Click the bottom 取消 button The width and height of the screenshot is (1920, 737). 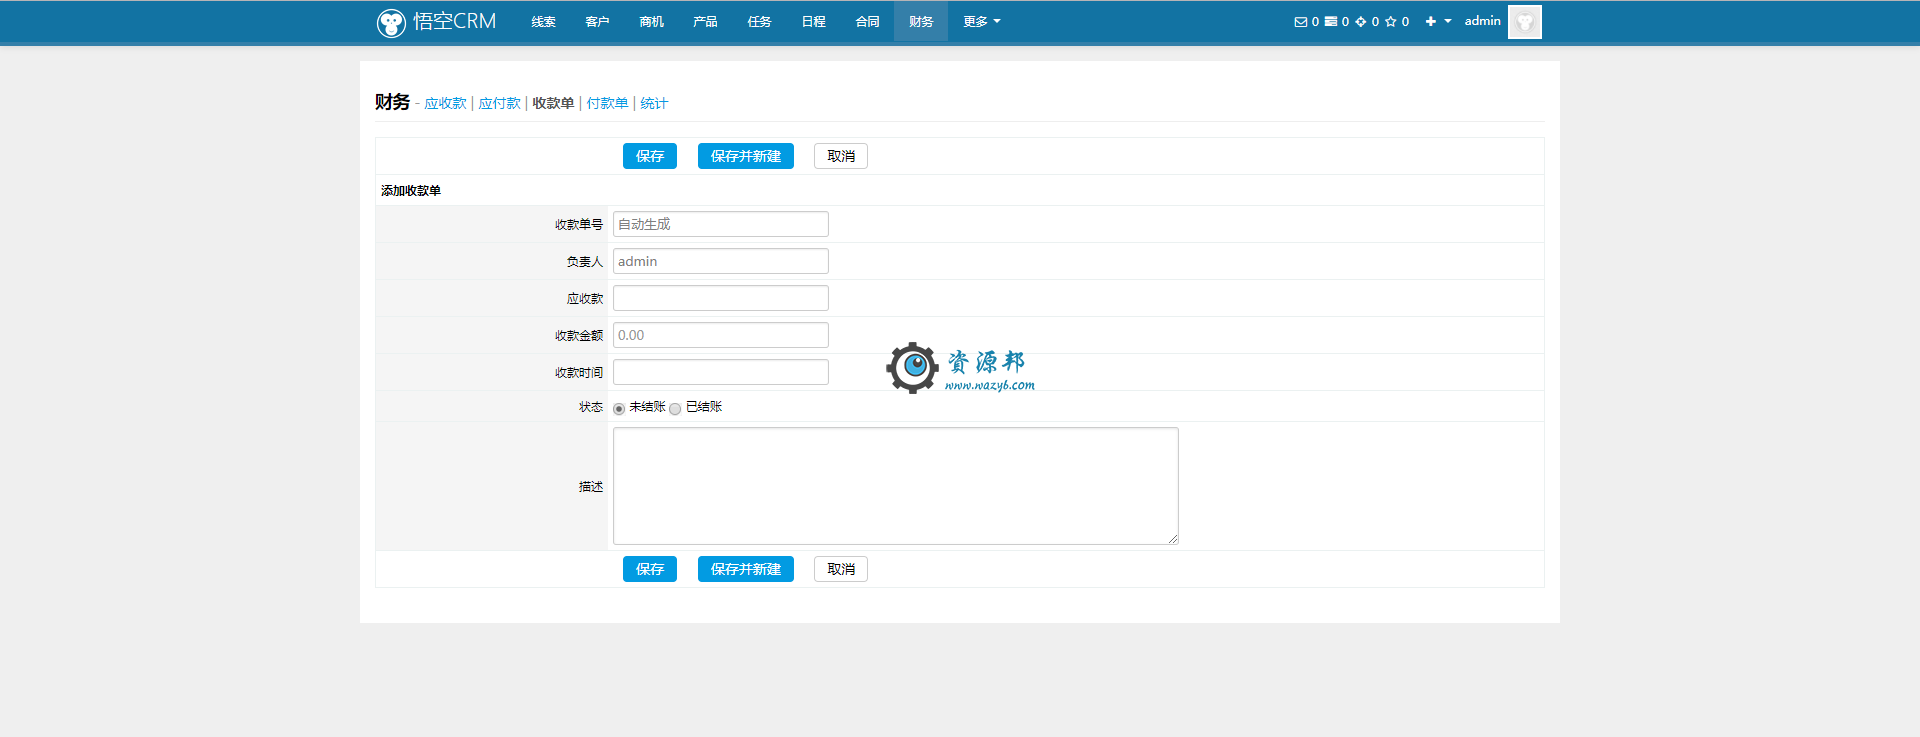point(841,569)
